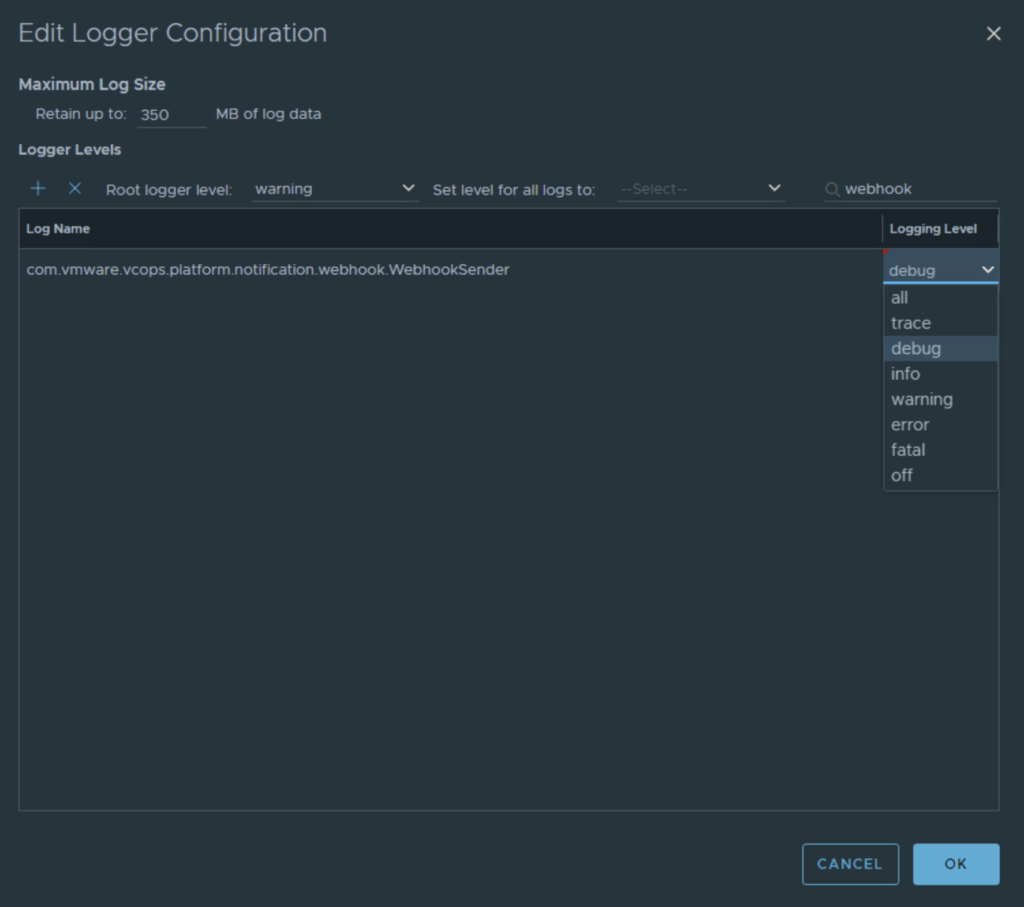Click the search magnifier icon
The image size is (1024, 907).
tap(832, 189)
